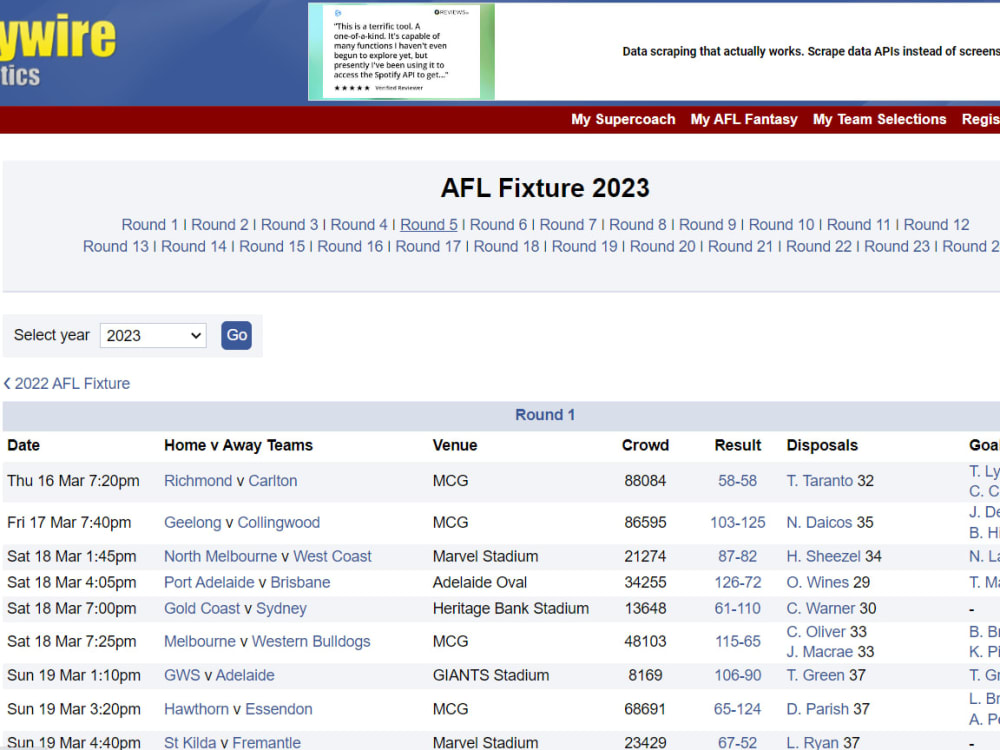
Task: Jump to Round 20 link
Action: point(663,246)
